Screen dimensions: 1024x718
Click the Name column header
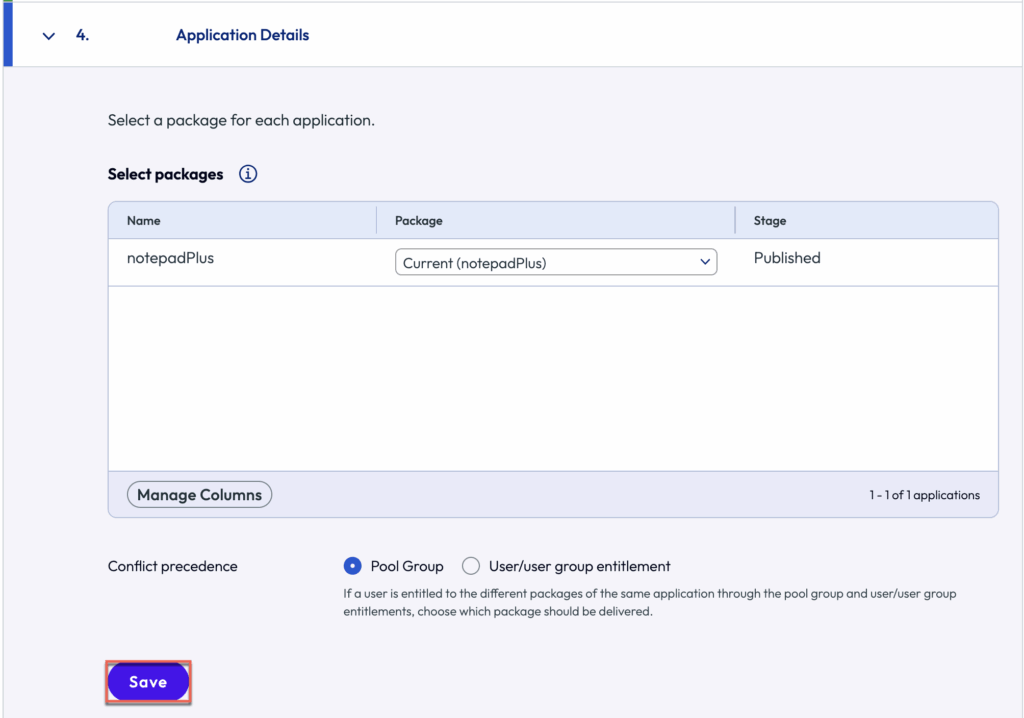(144, 220)
